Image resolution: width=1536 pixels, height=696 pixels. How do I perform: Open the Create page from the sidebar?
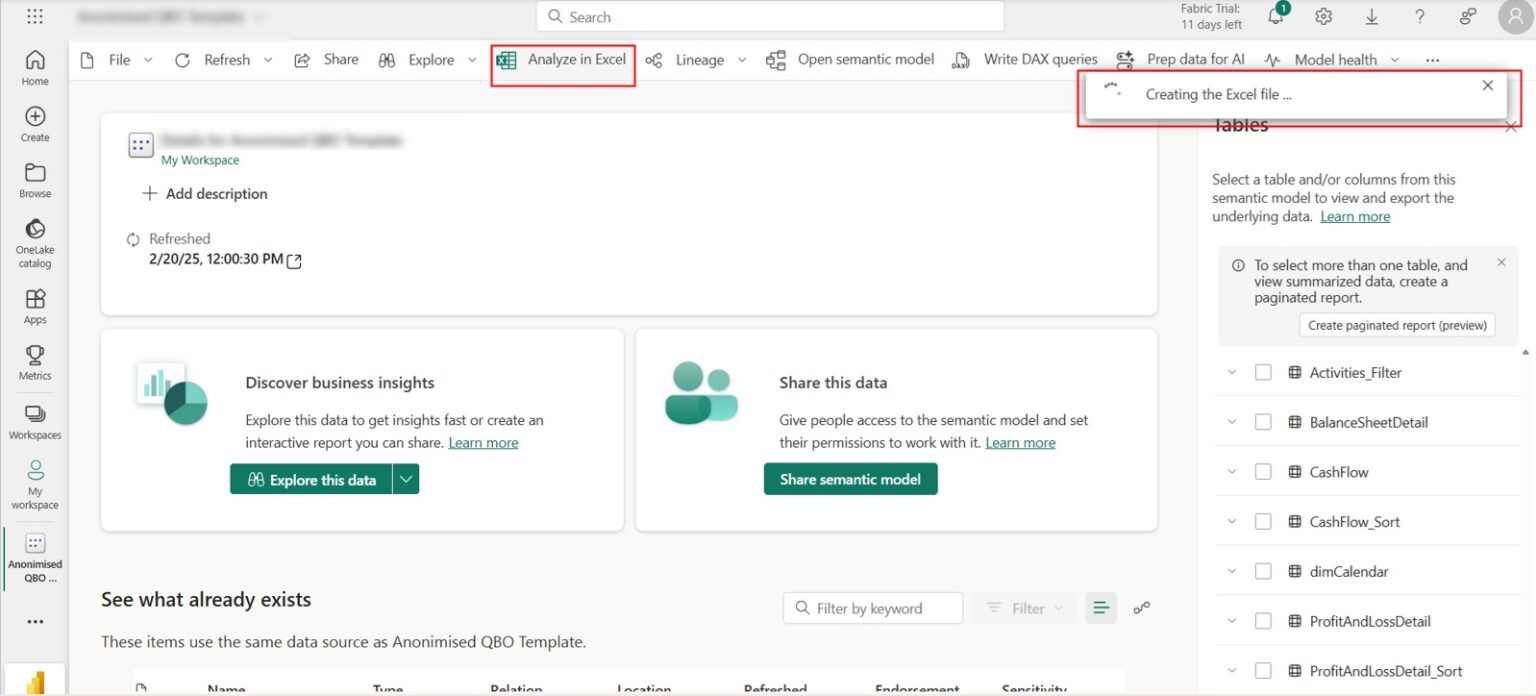35,124
